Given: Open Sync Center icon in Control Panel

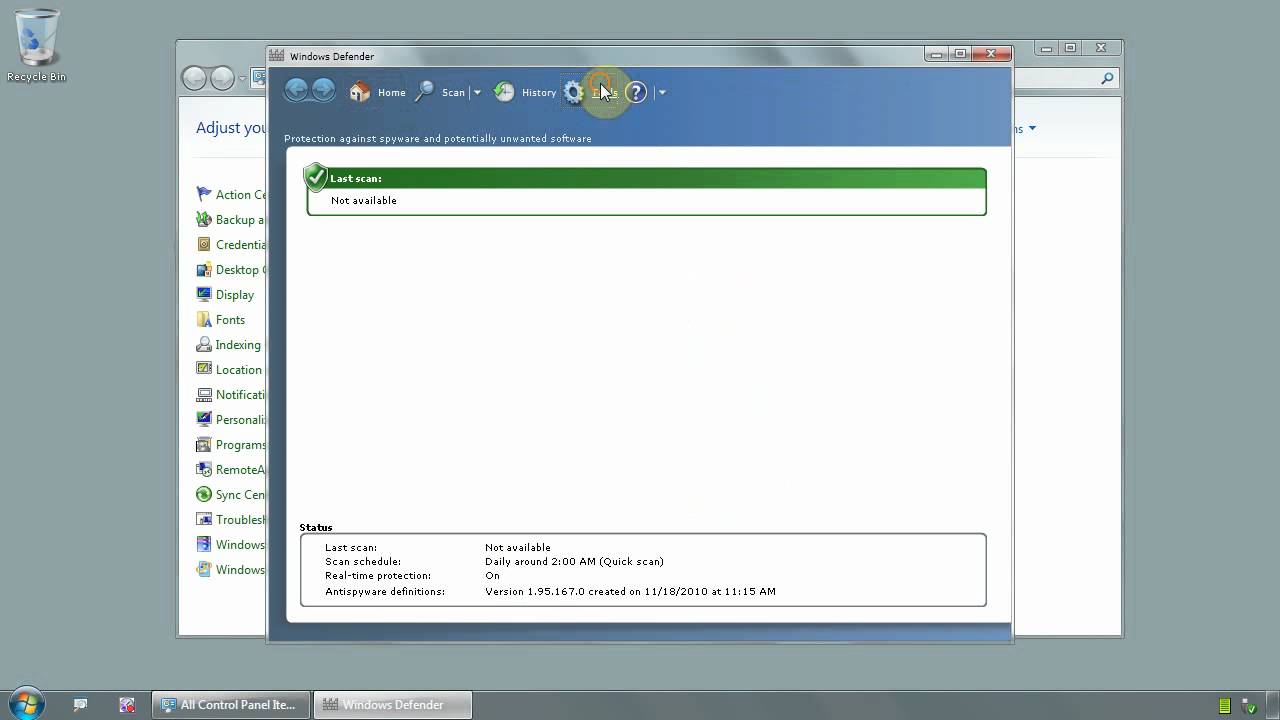Looking at the screenshot, I should point(204,494).
